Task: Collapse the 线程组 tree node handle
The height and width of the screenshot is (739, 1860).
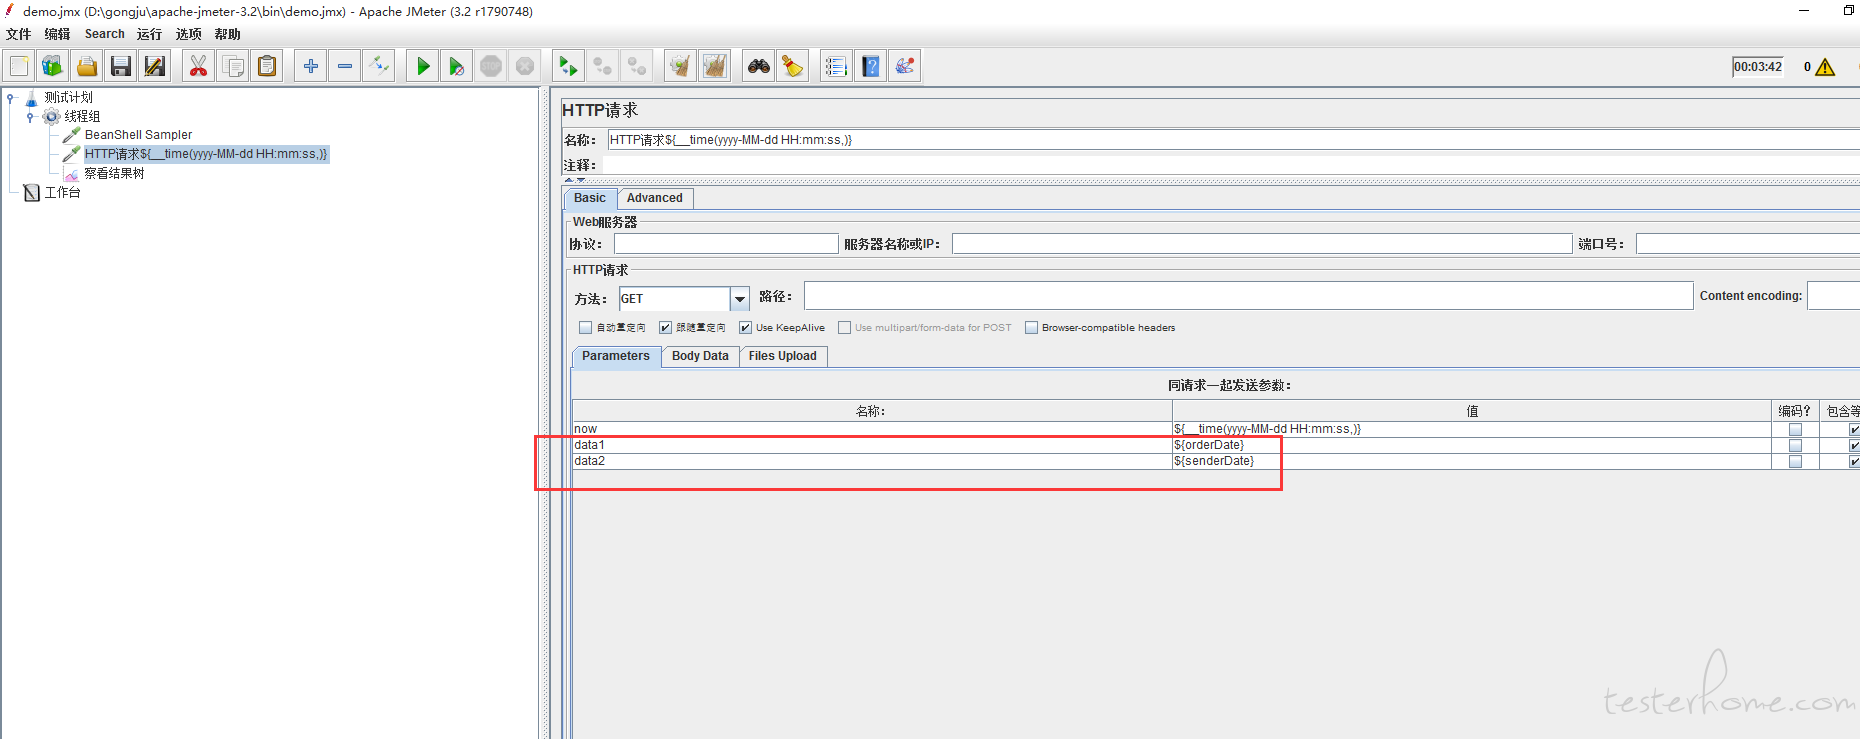Action: tap(30, 117)
